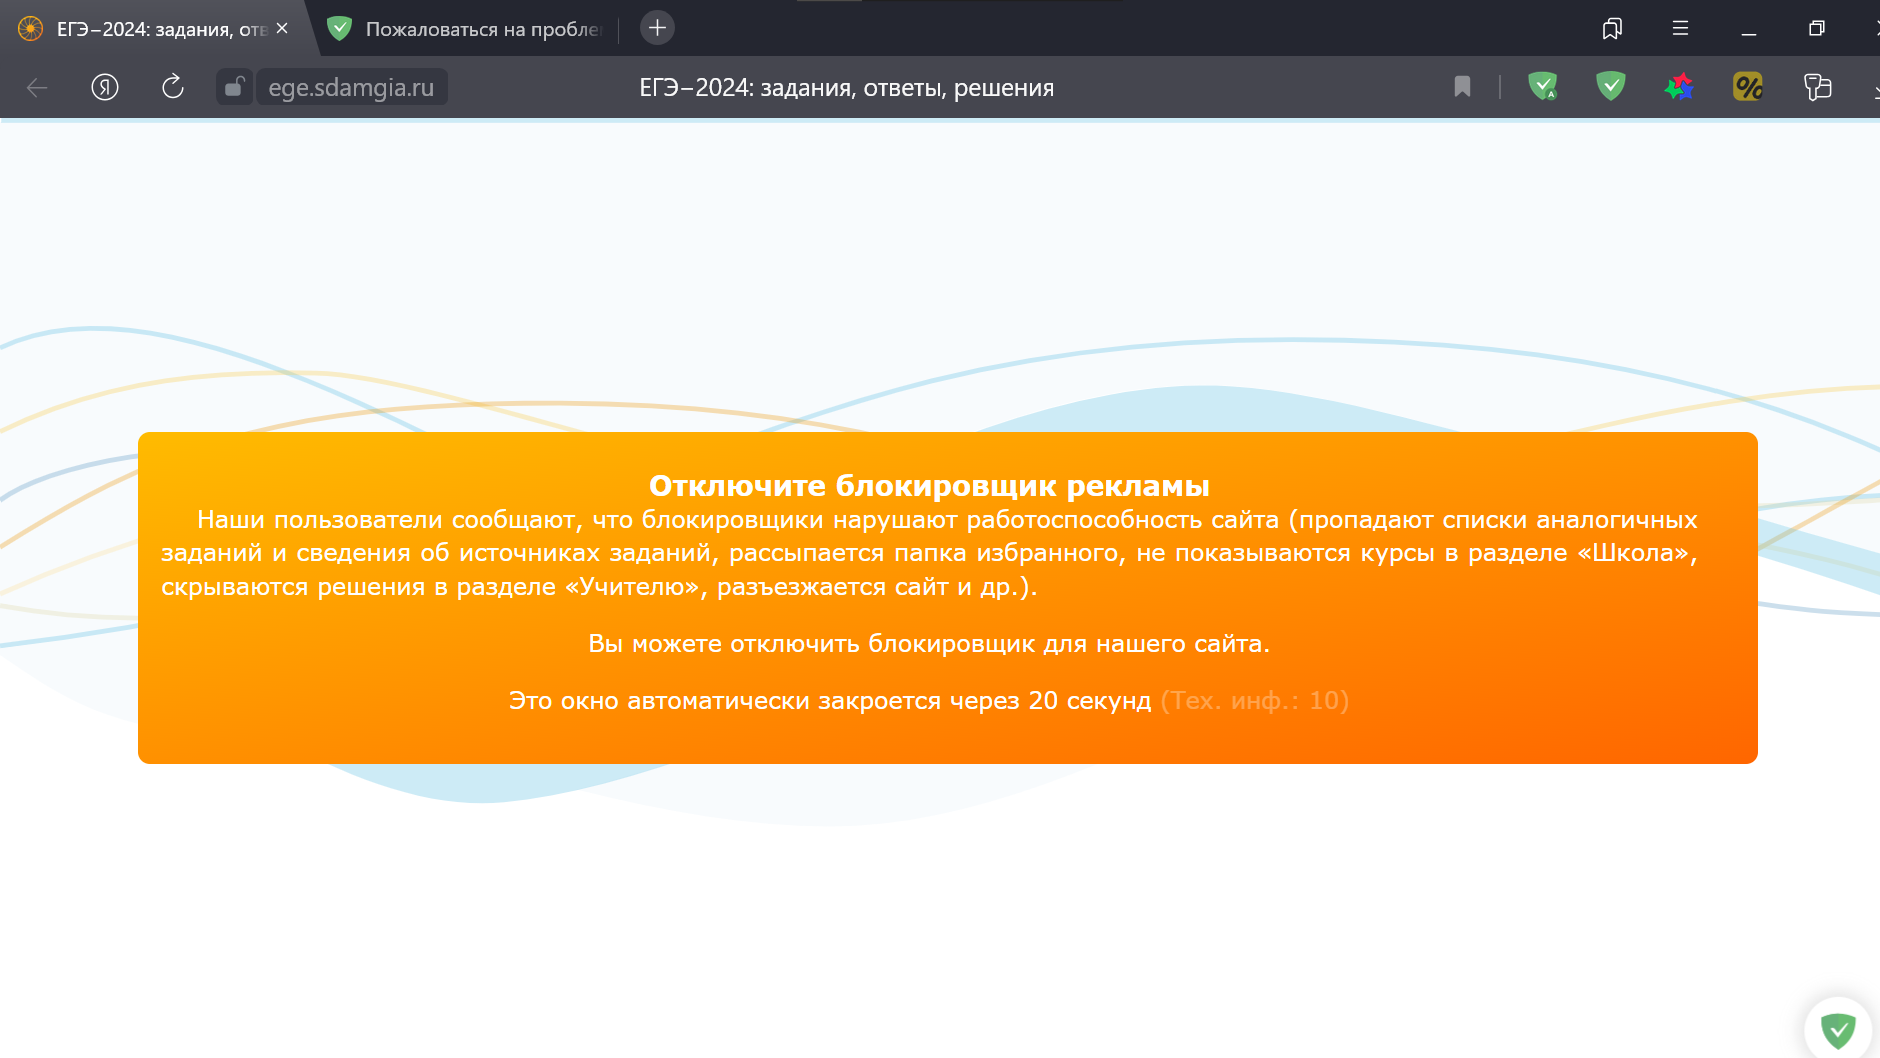This screenshot has width=1880, height=1058.
Task: Click the page title ЕГЭ–2024 in toolbar
Action: click(x=845, y=87)
